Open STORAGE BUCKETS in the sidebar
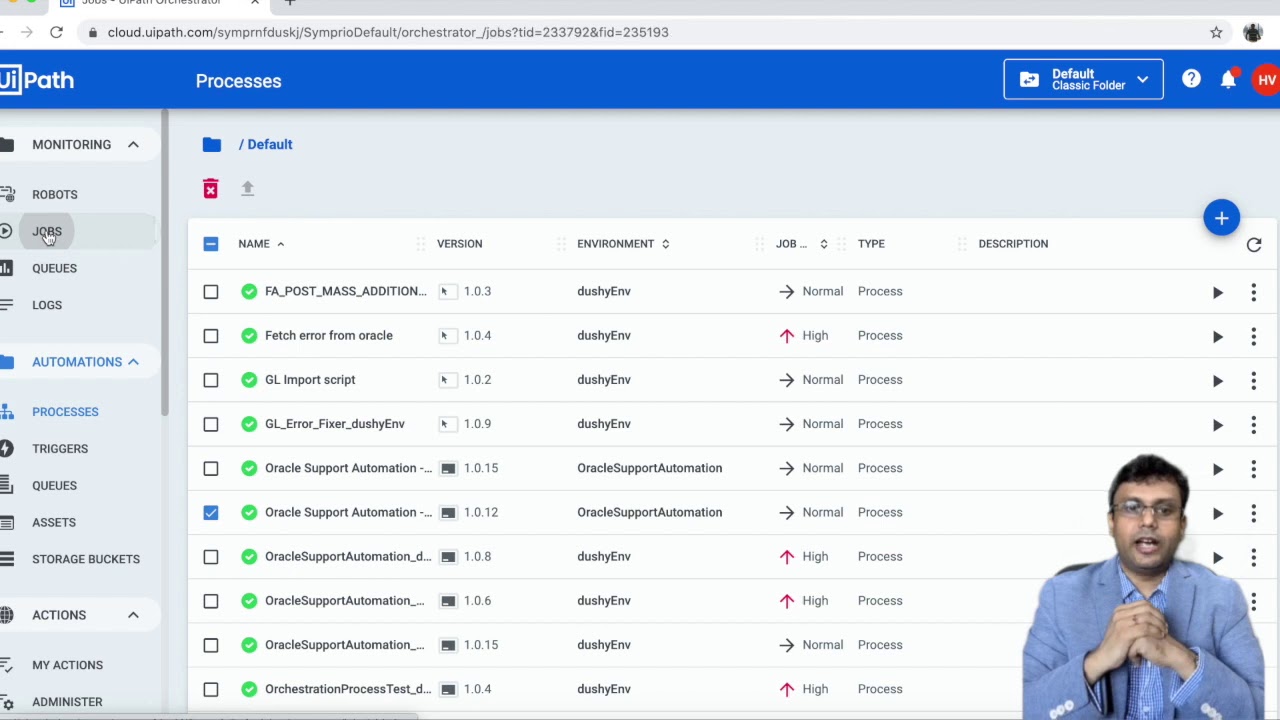The image size is (1280, 720). pos(86,559)
